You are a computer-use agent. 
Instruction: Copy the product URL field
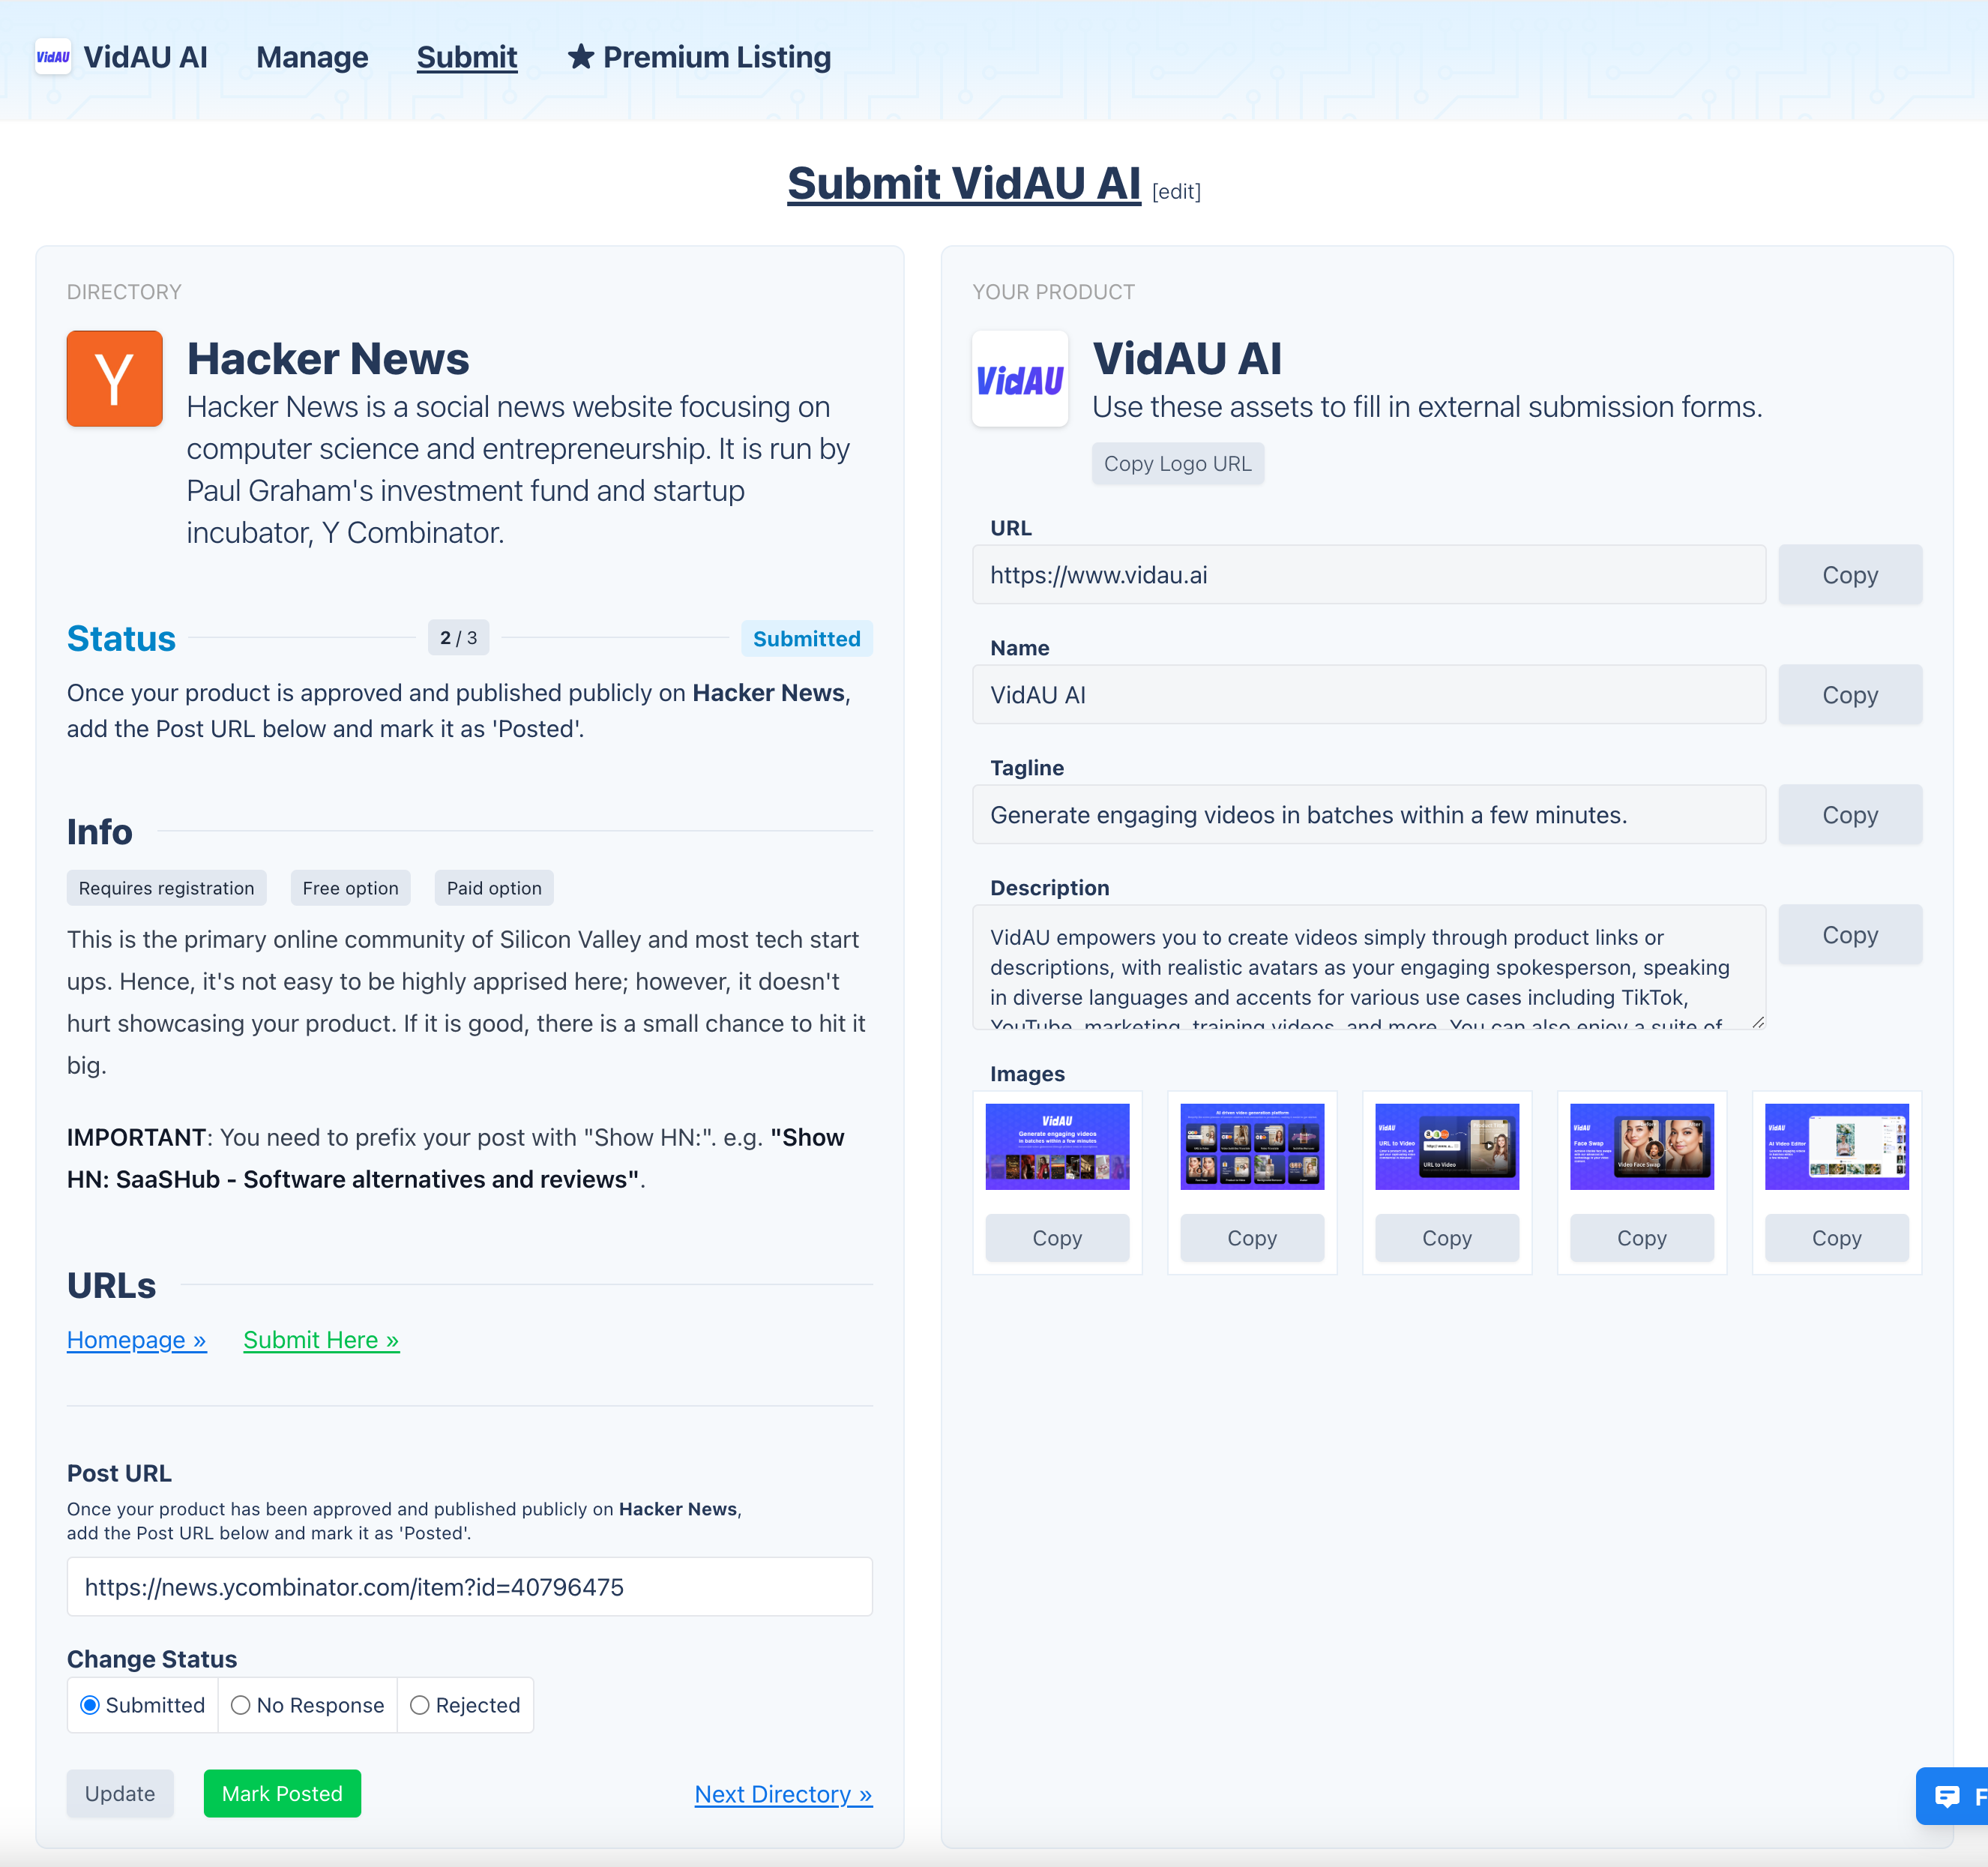[1849, 575]
